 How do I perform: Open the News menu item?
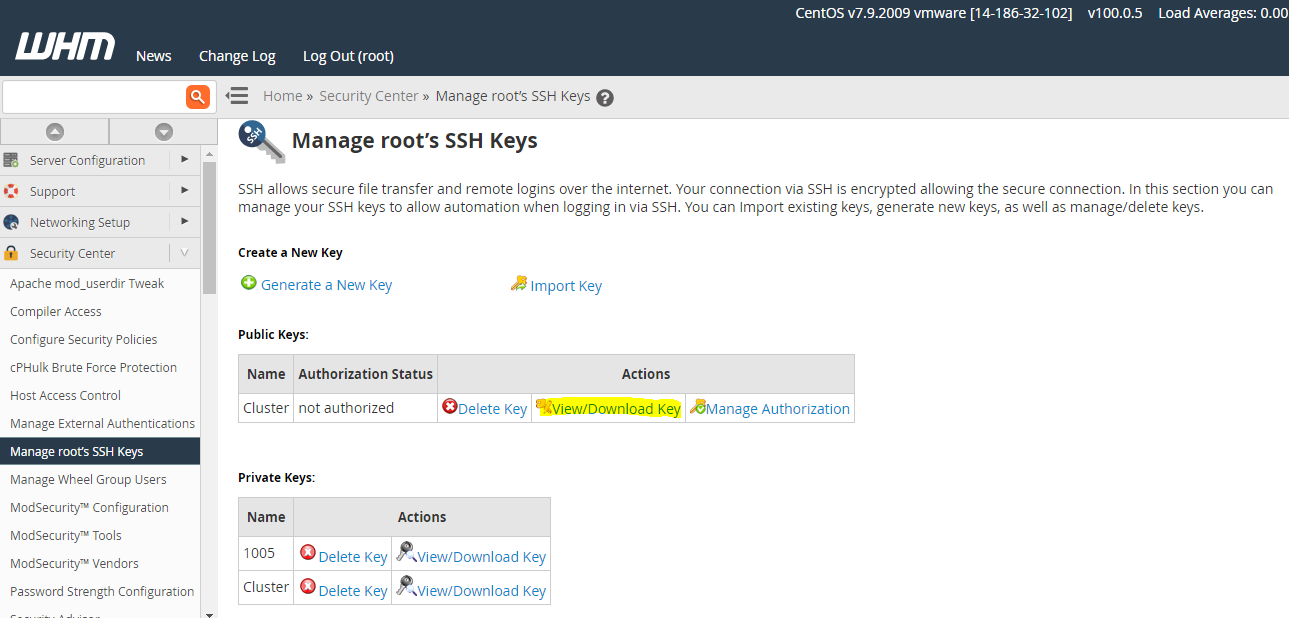154,56
